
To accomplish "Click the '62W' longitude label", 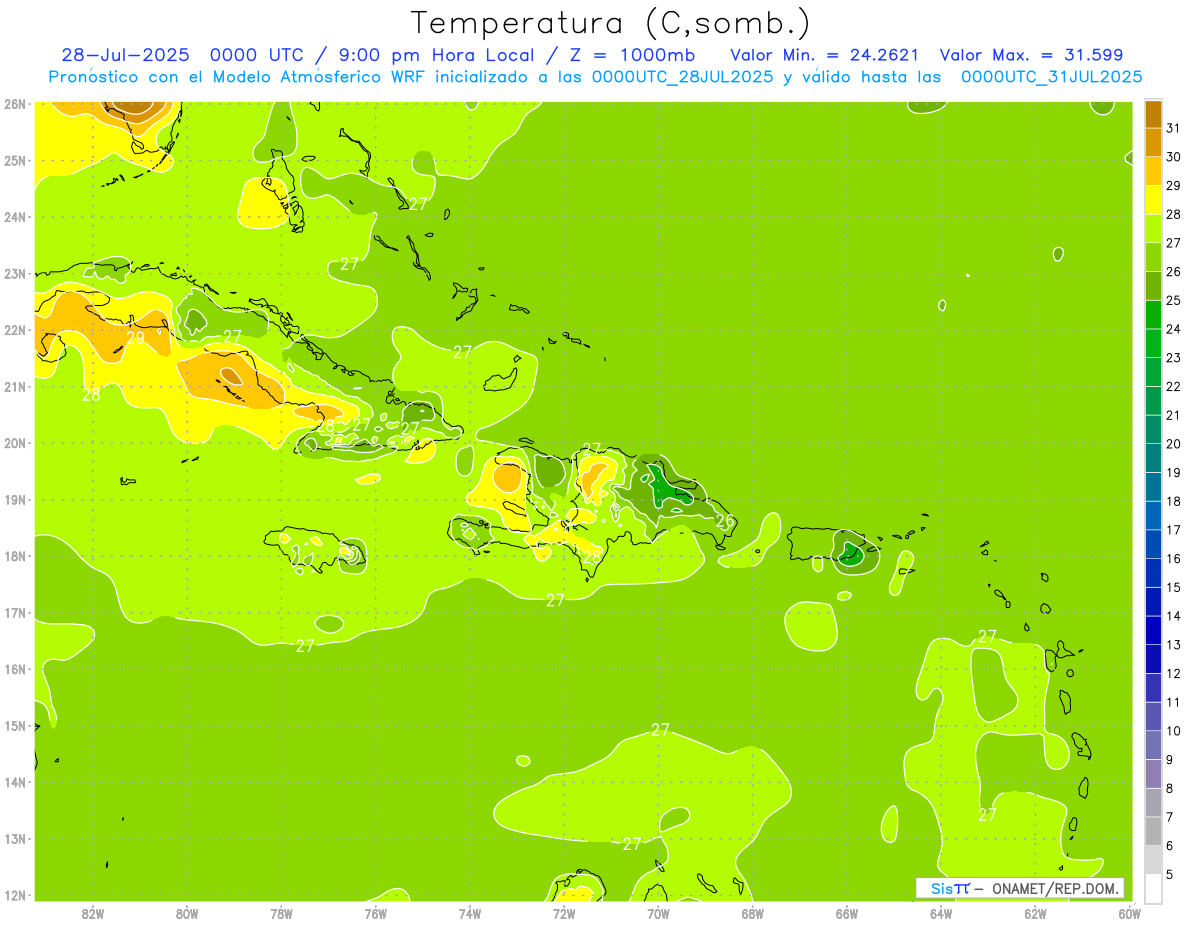I will point(1036,912).
